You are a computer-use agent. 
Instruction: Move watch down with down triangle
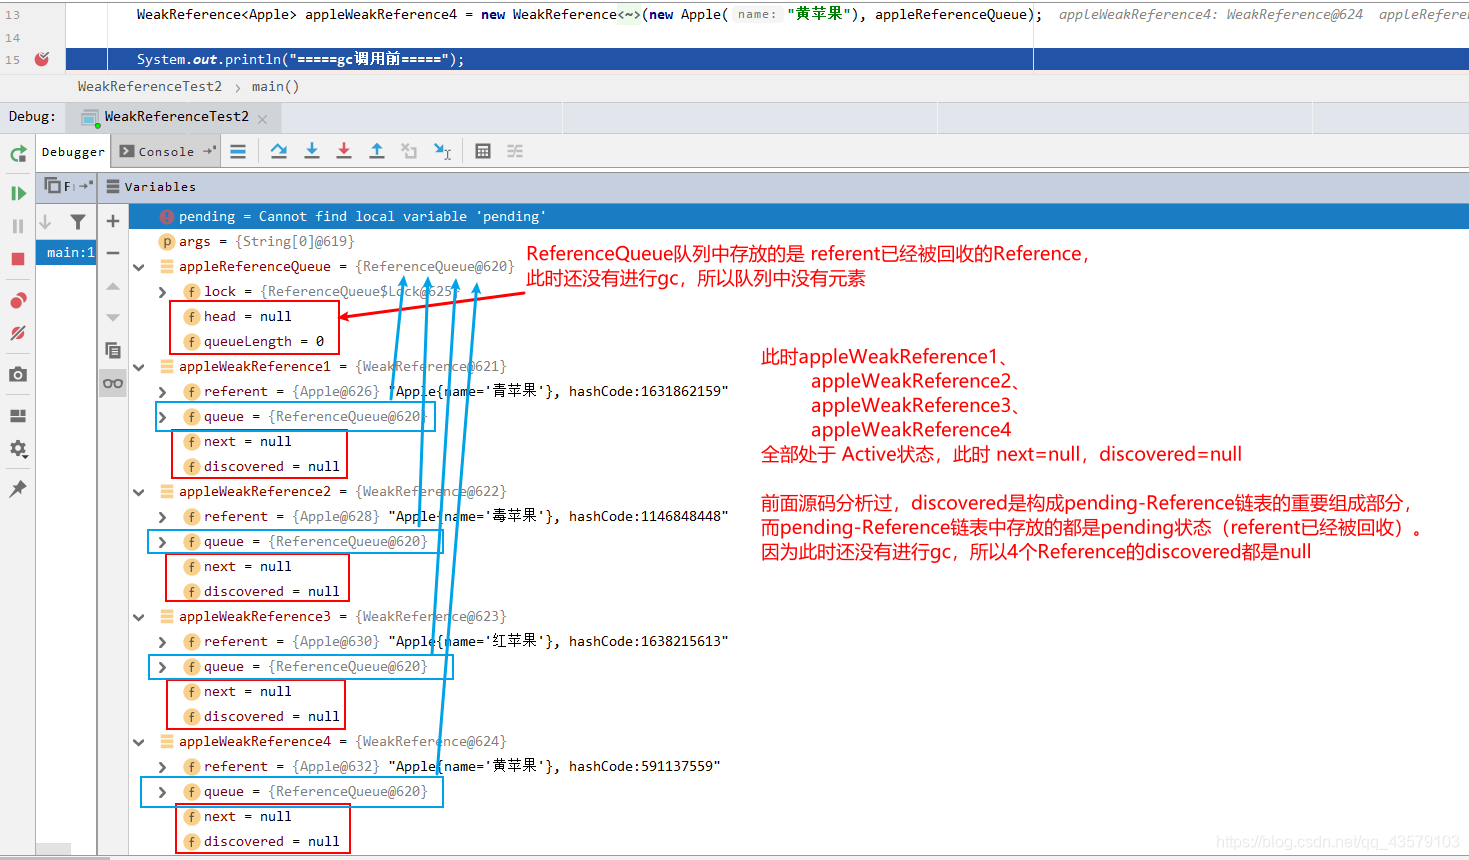coord(113,318)
